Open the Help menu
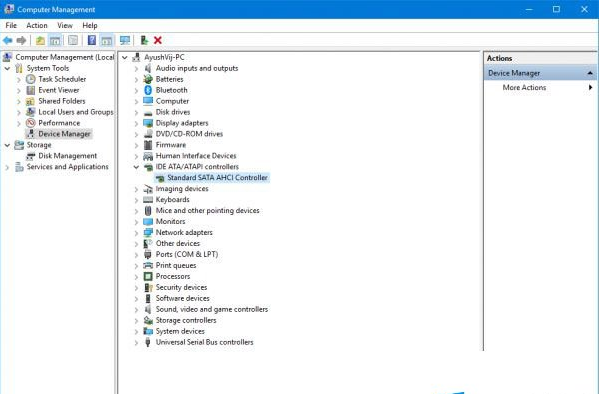 point(90,25)
